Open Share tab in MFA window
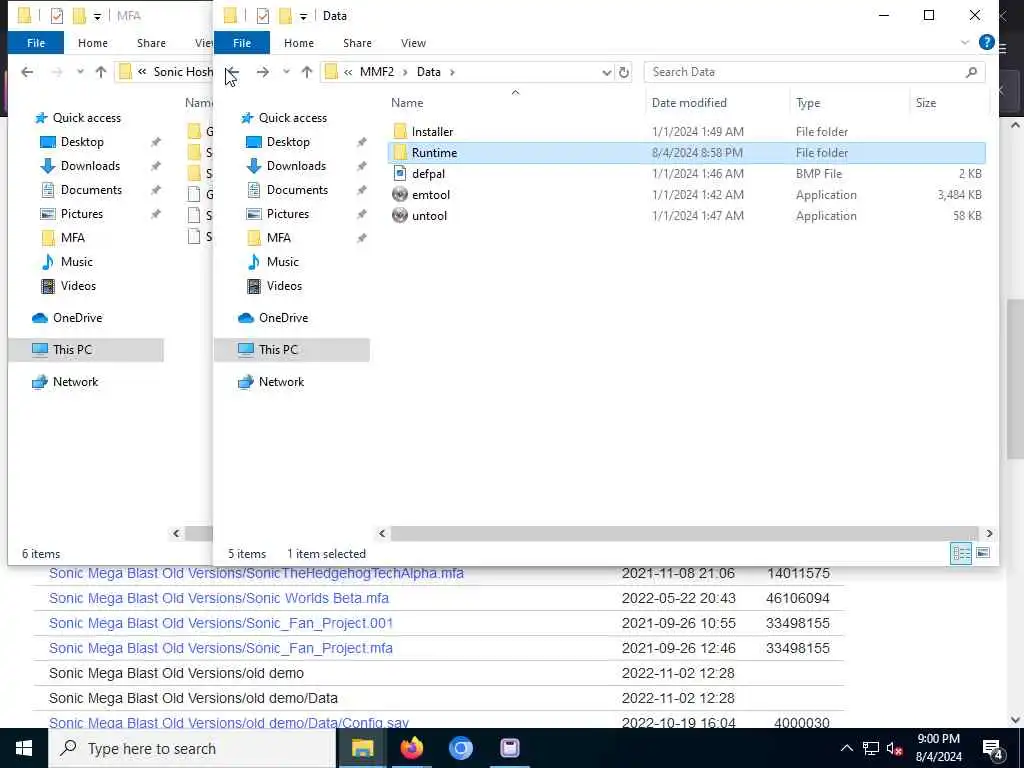Viewport: 1024px width, 768px height. click(x=151, y=42)
